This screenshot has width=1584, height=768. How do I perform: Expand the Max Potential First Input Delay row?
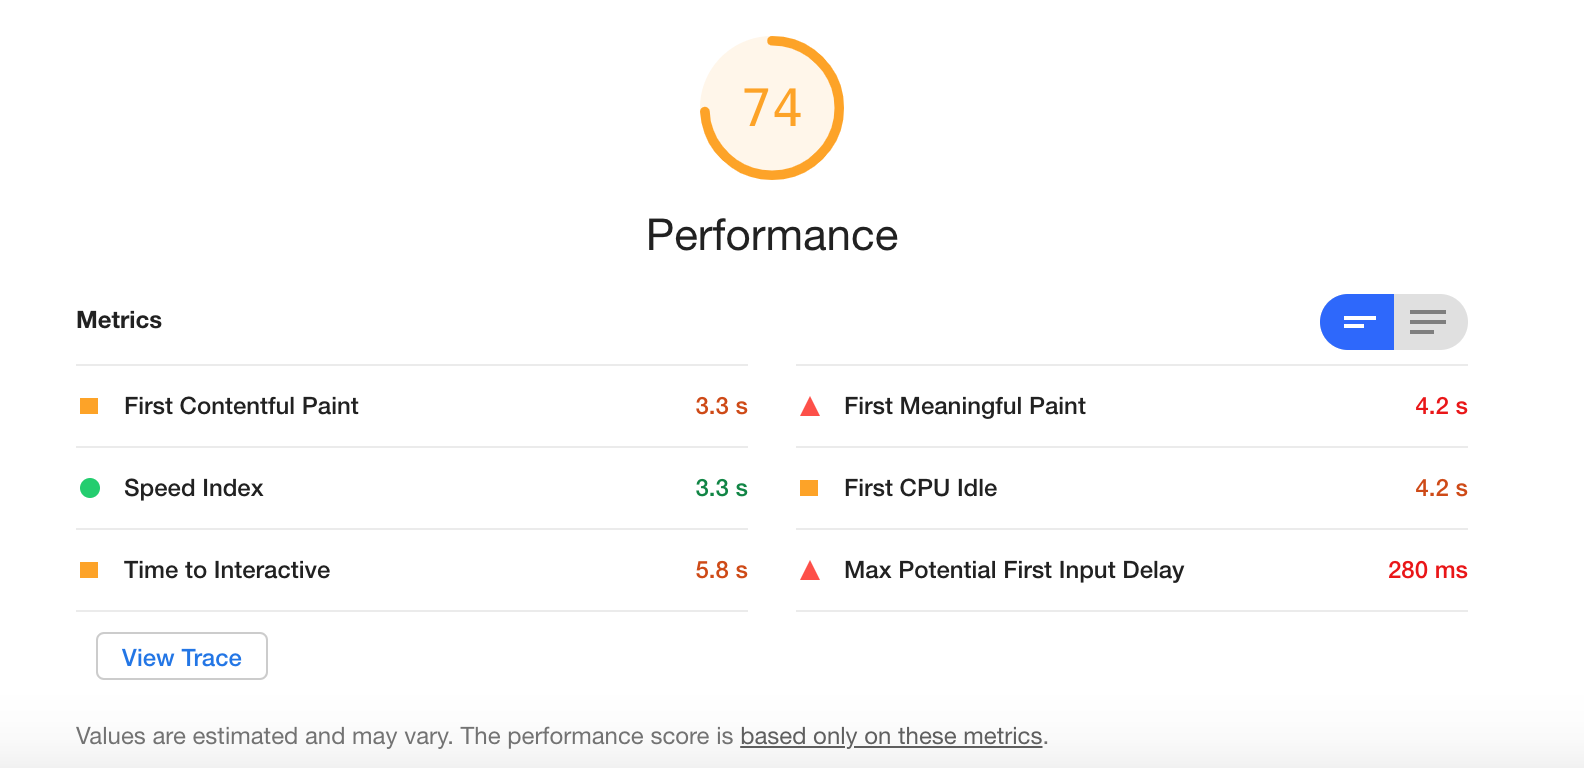tap(1013, 570)
